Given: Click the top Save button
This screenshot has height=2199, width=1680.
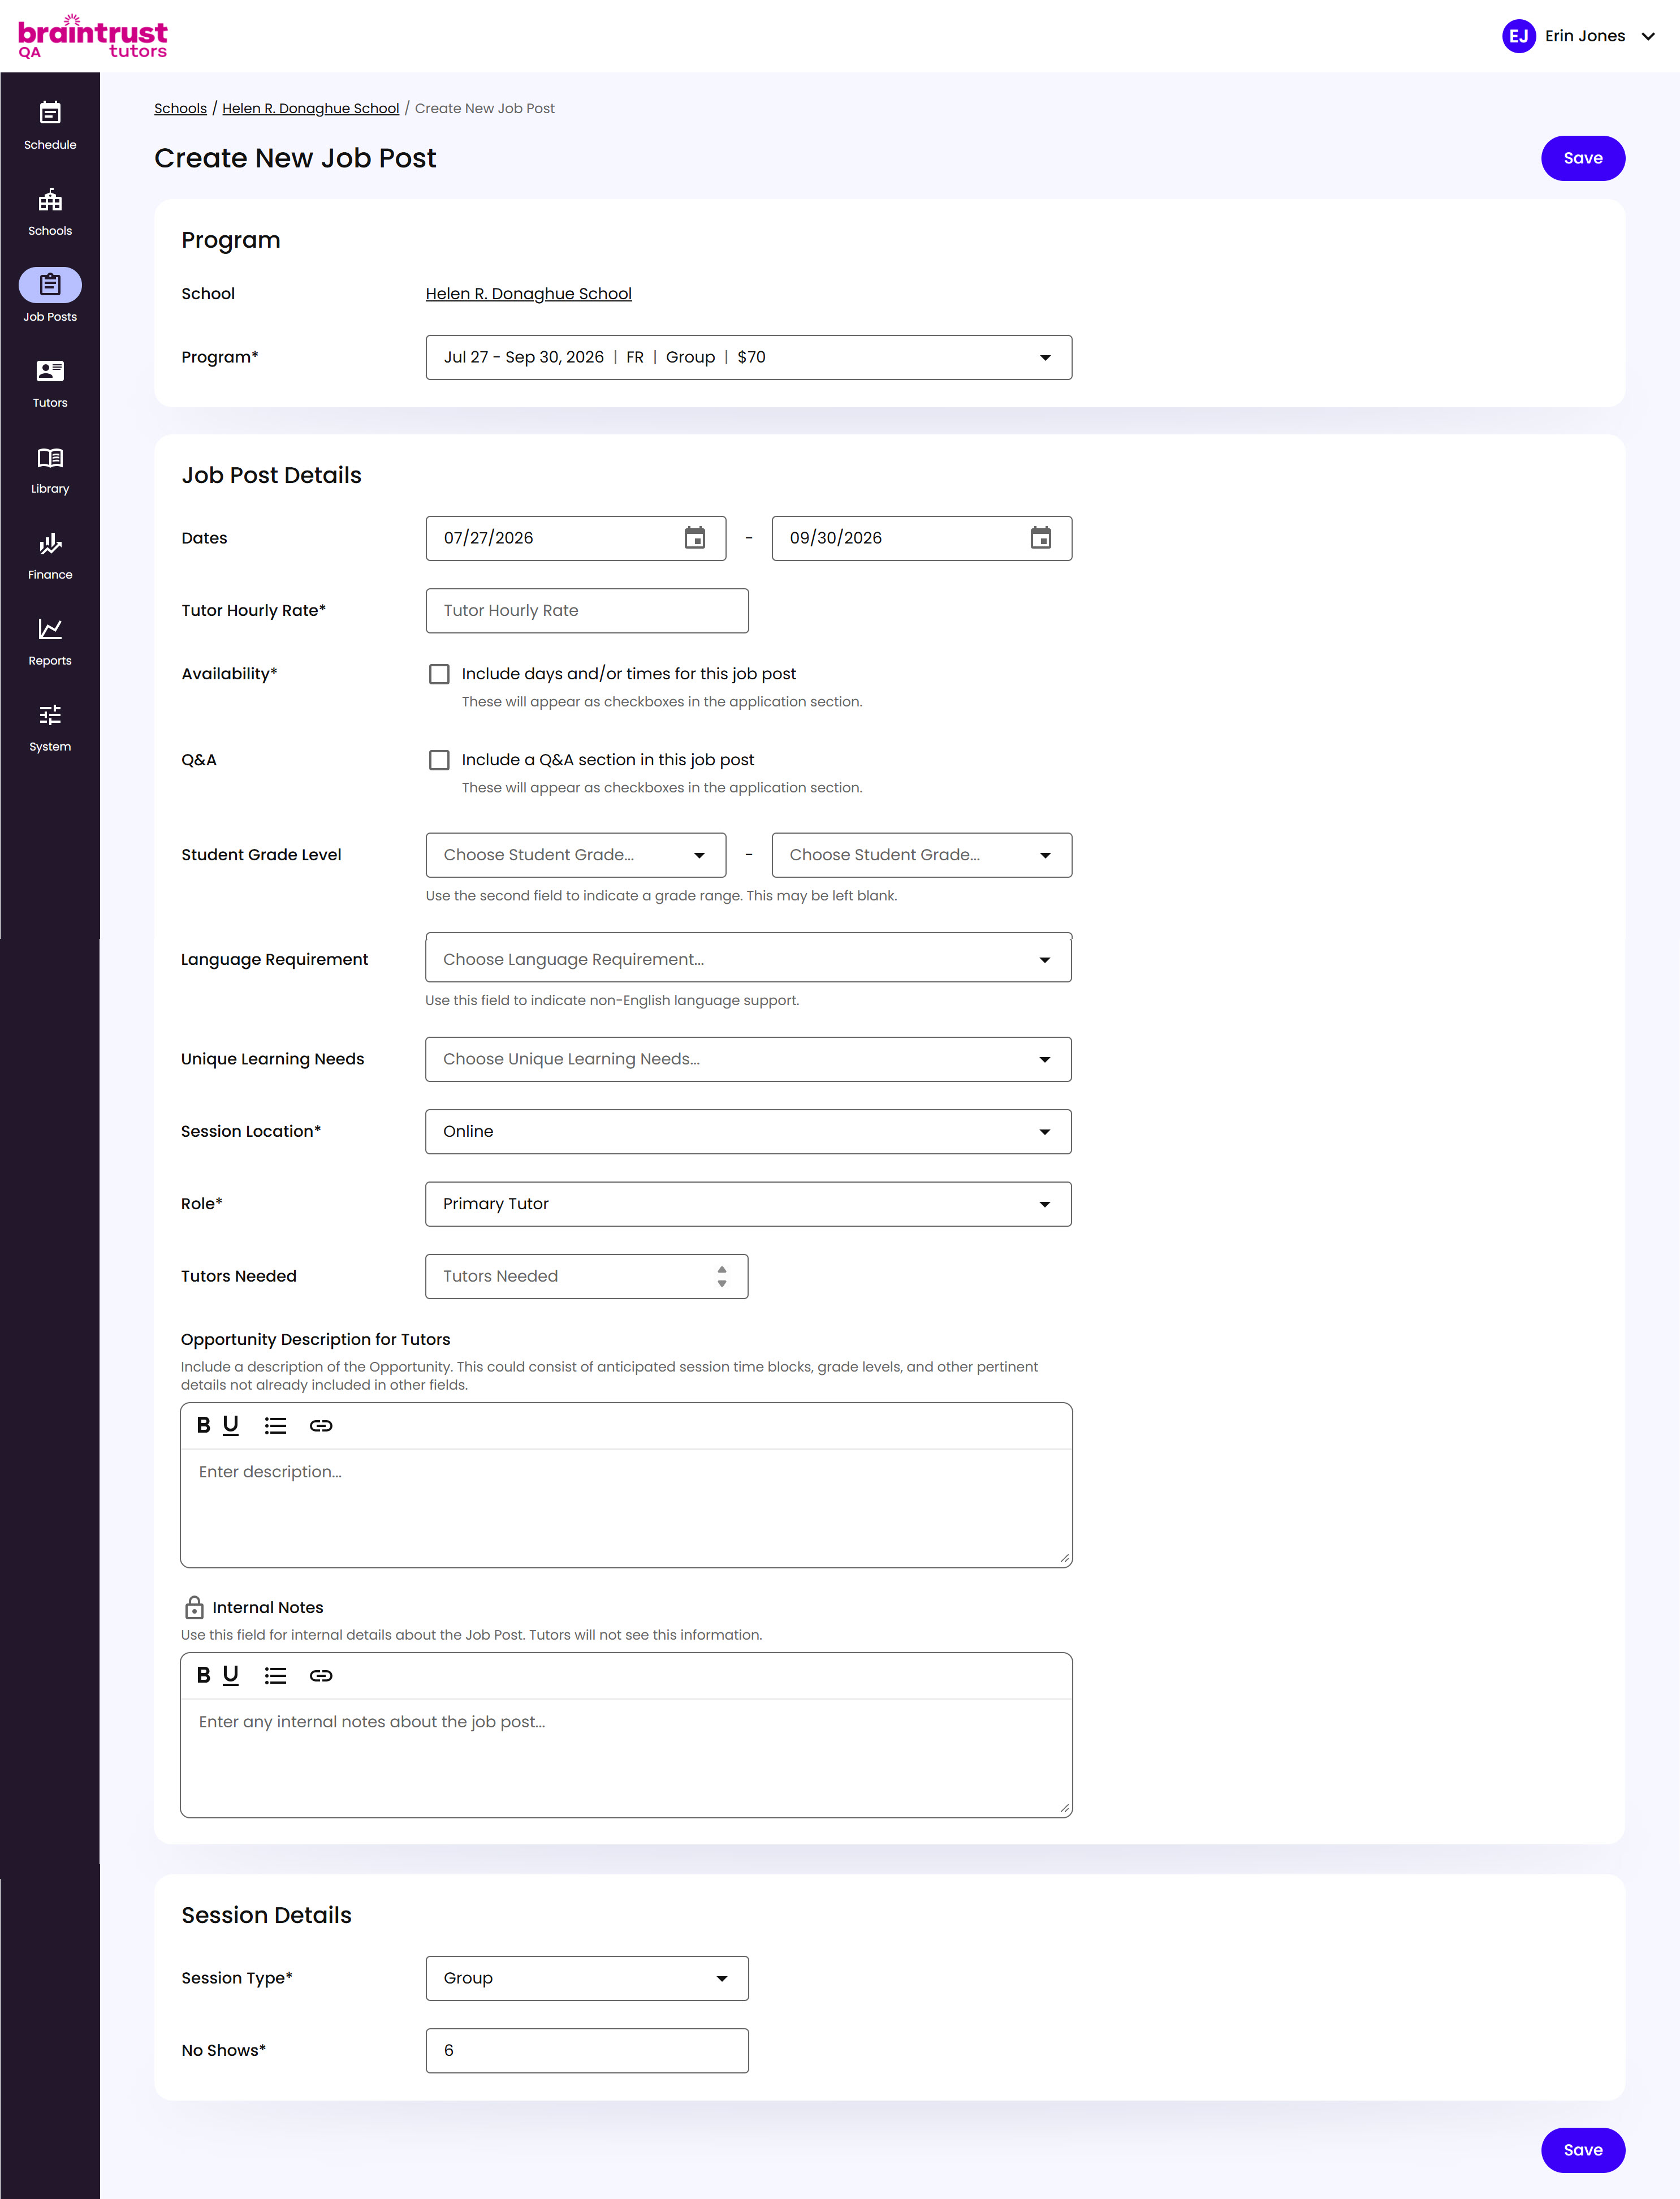Looking at the screenshot, I should [x=1582, y=158].
